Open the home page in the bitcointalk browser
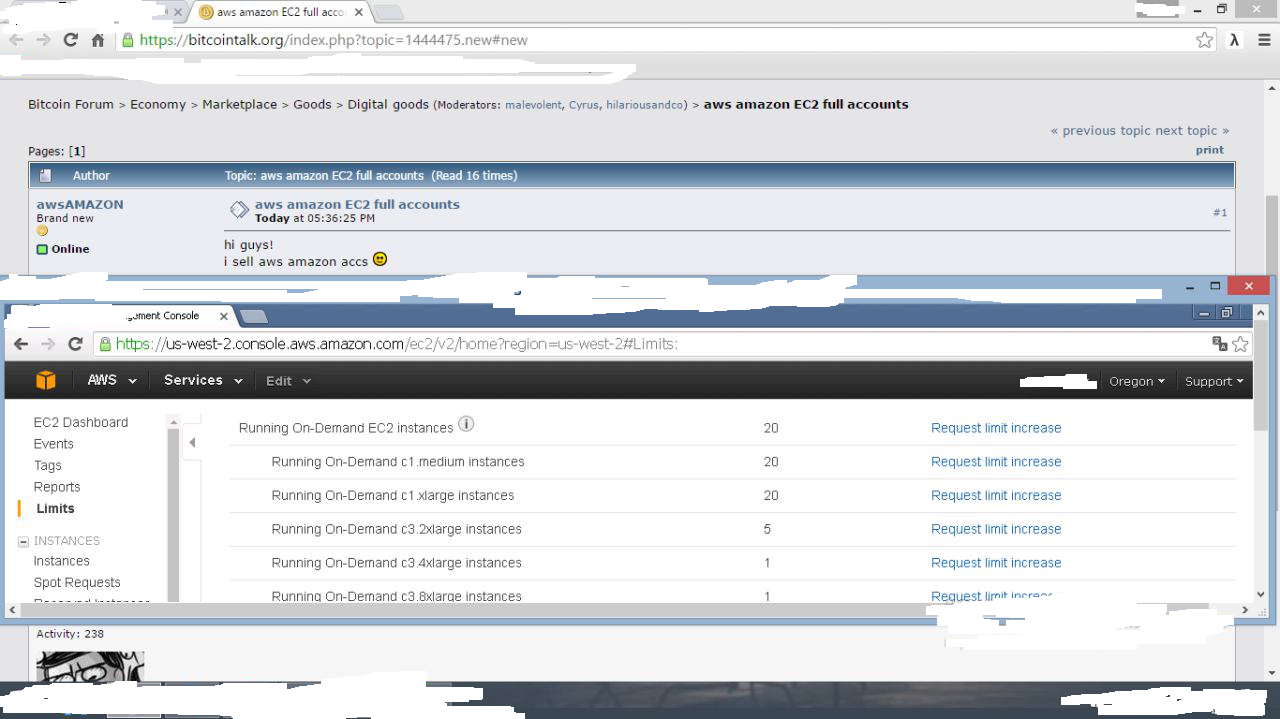This screenshot has width=1280, height=719. coord(98,40)
